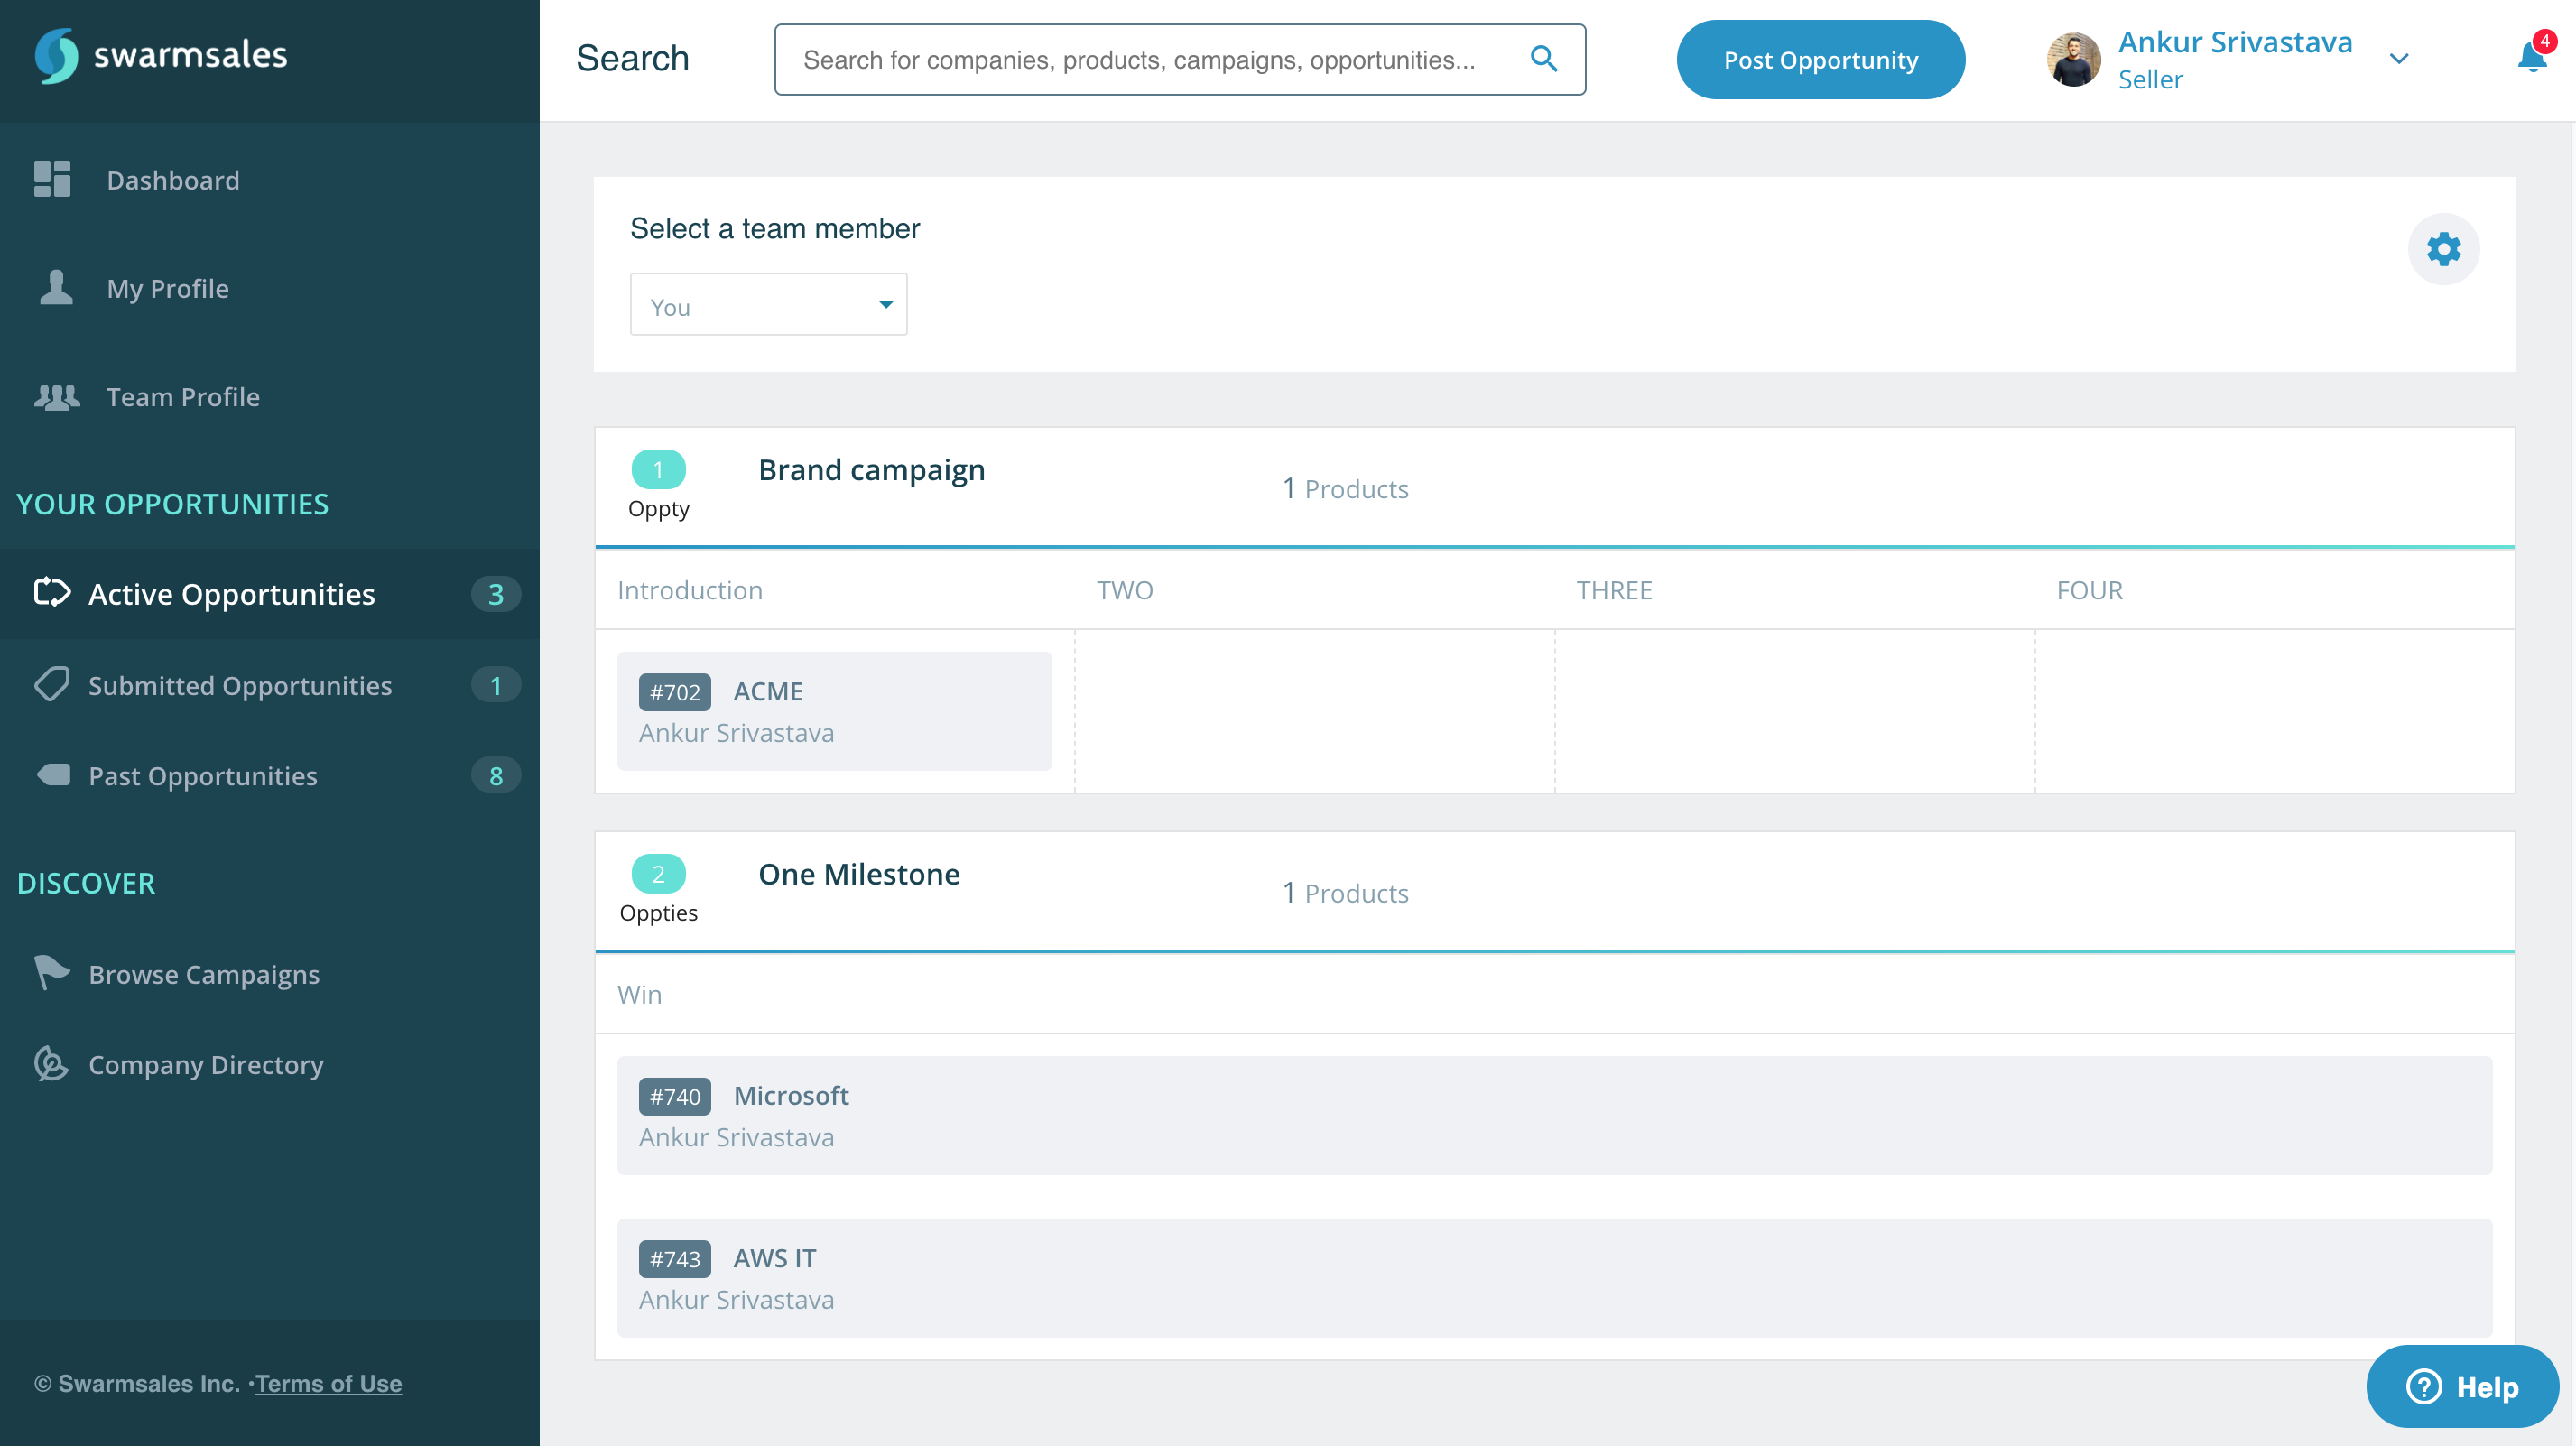Click the Help button
Viewport: 2576px width, 1446px height.
pyautogui.click(x=2461, y=1386)
